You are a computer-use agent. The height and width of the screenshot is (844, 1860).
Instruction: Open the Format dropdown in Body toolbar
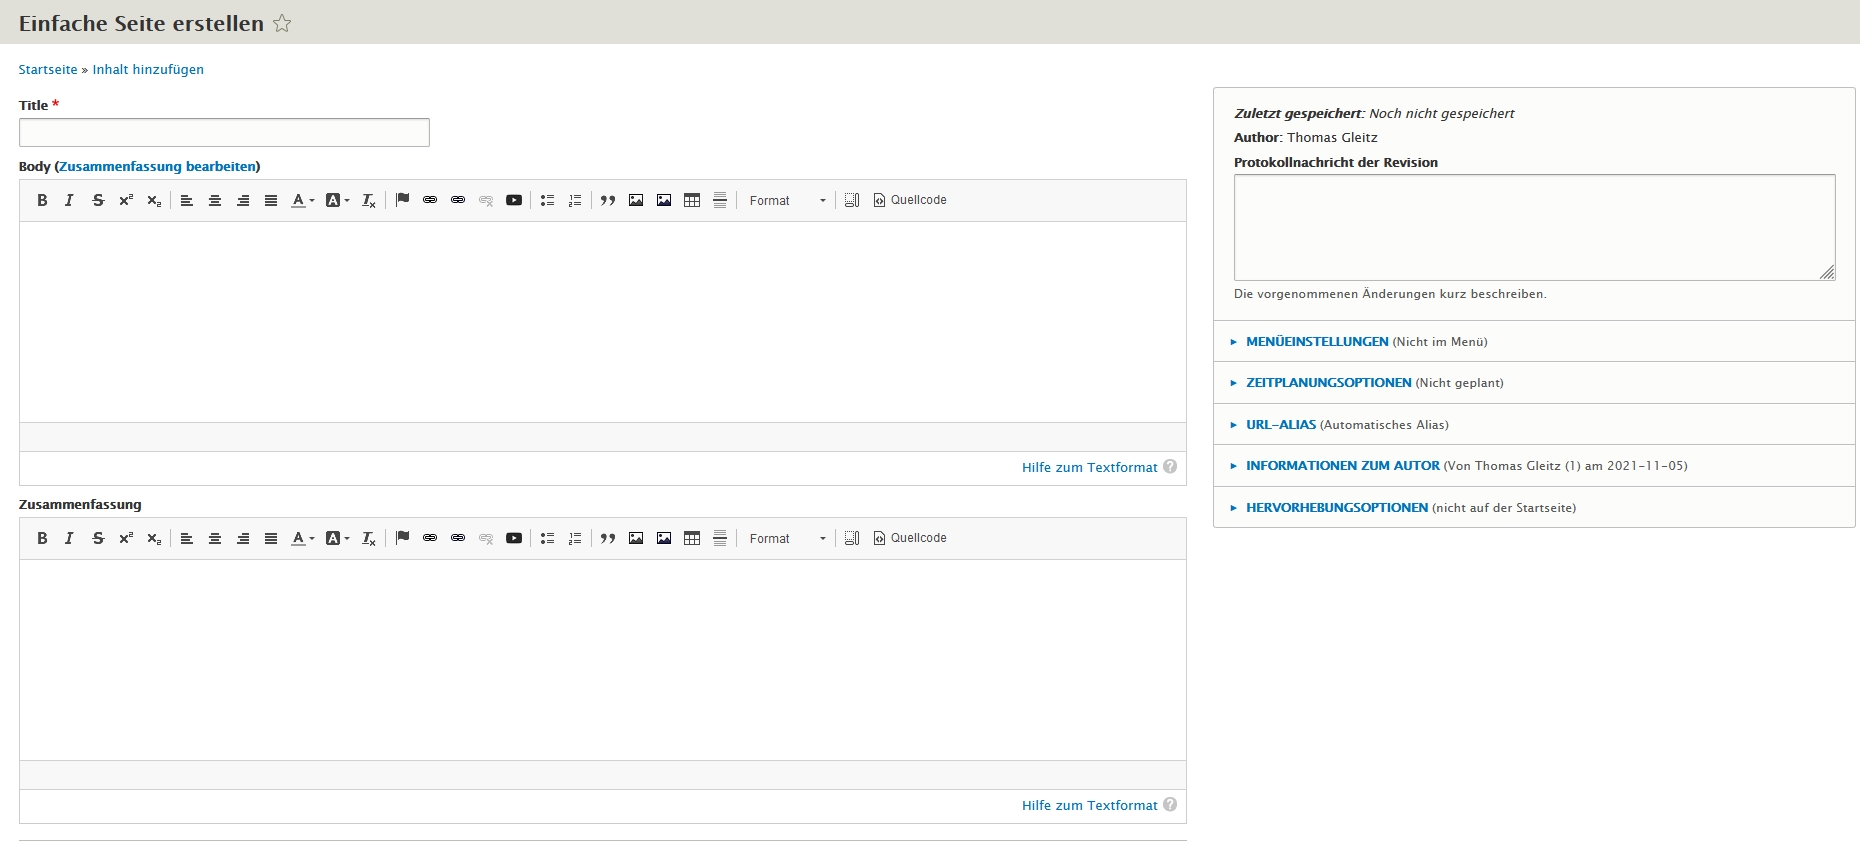[x=787, y=200]
